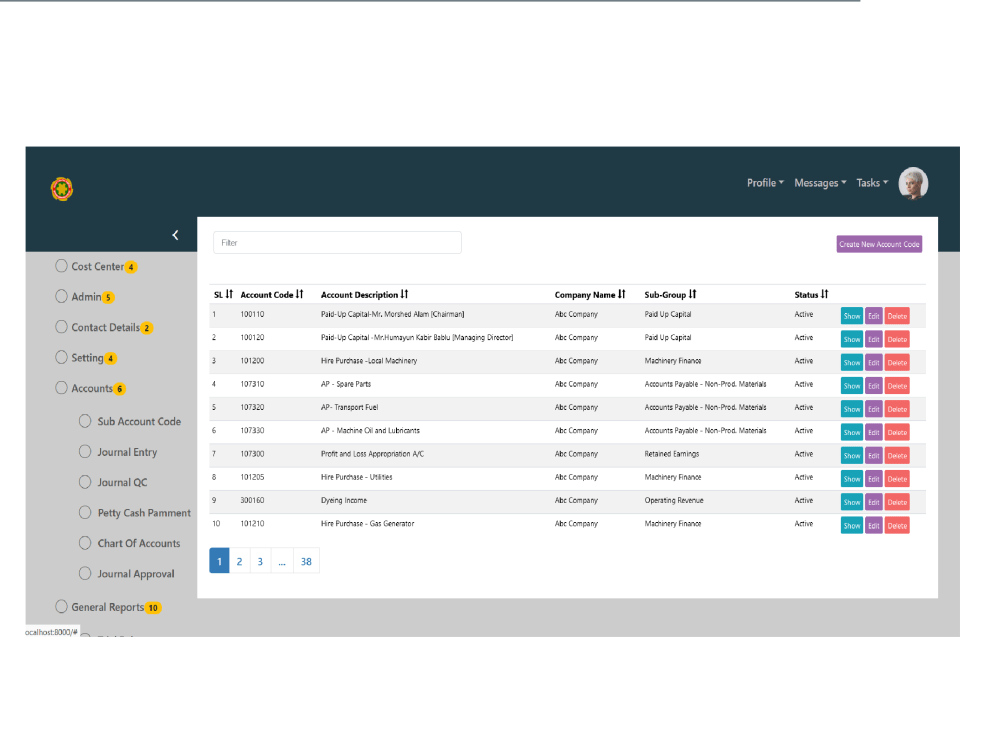
Task: Click the circular app logo in header
Action: coord(62,189)
